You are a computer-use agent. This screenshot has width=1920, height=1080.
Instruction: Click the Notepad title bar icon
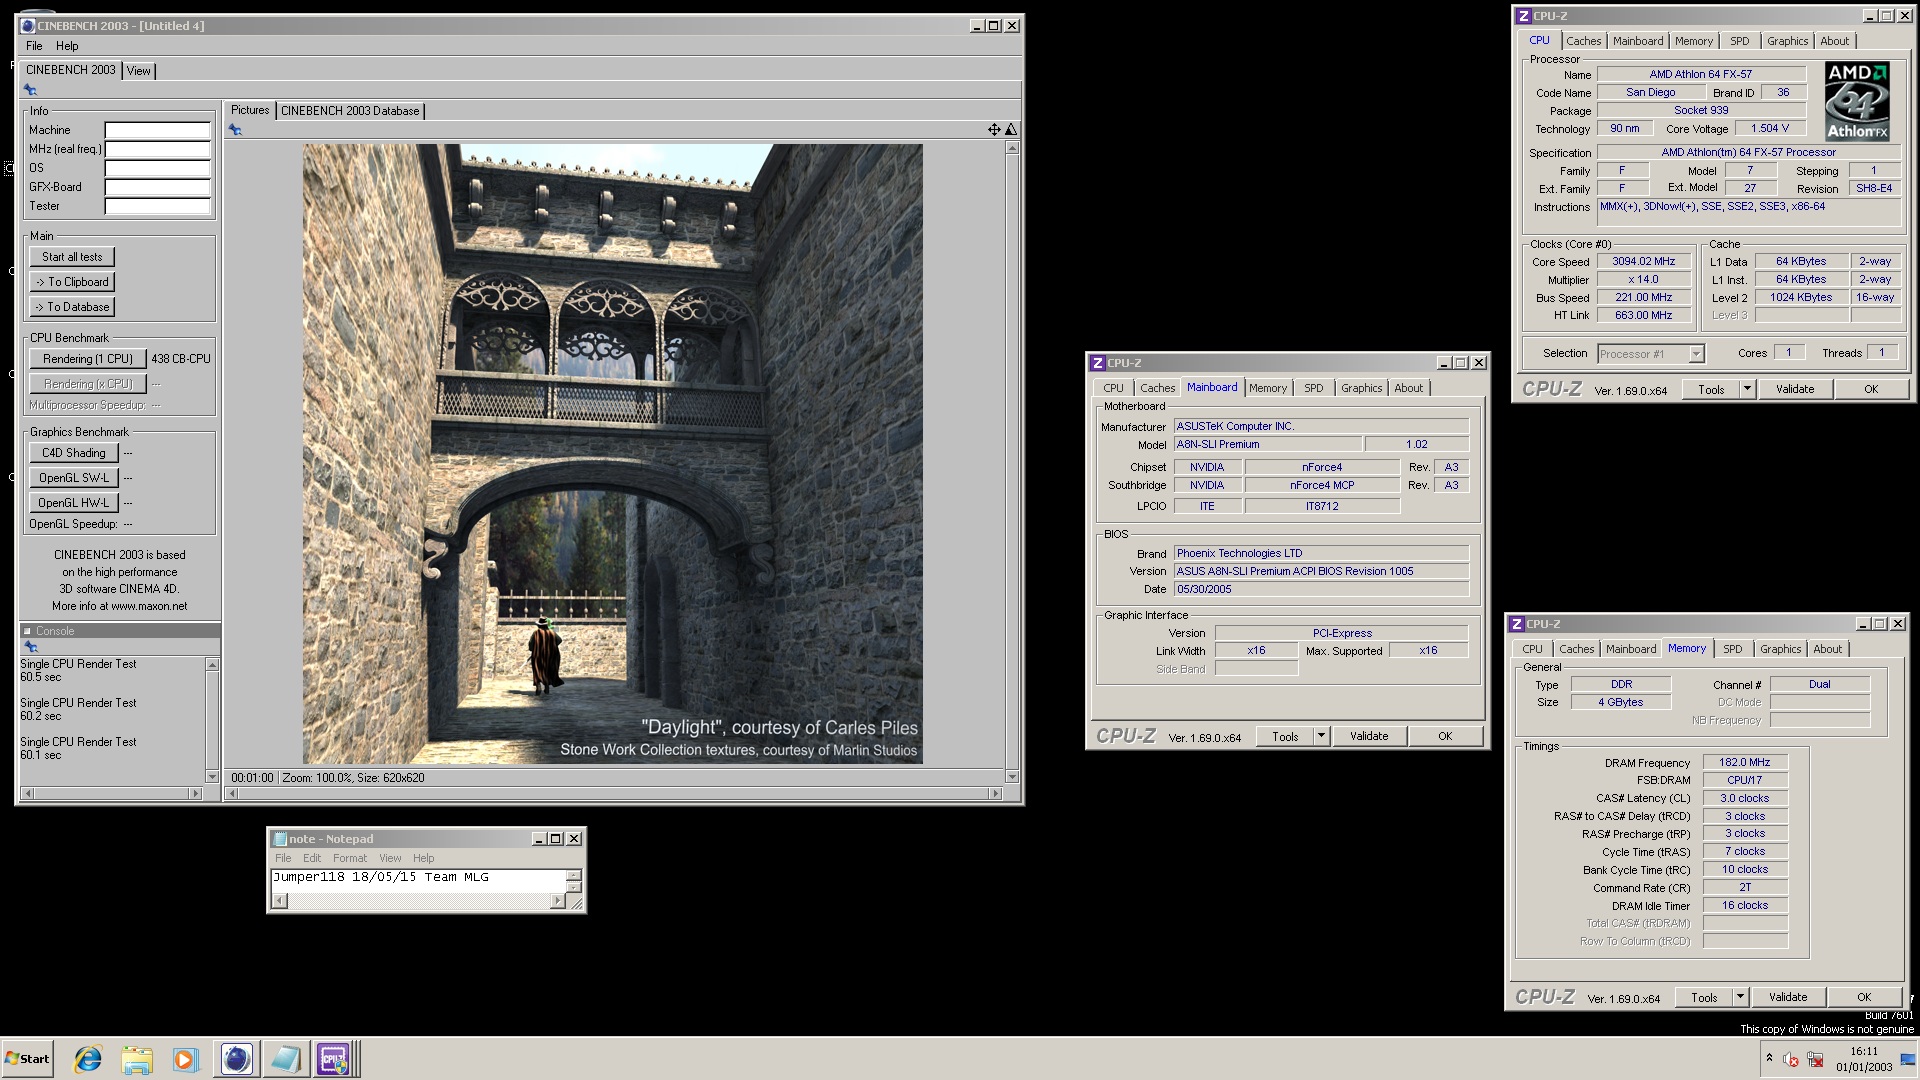coord(280,839)
